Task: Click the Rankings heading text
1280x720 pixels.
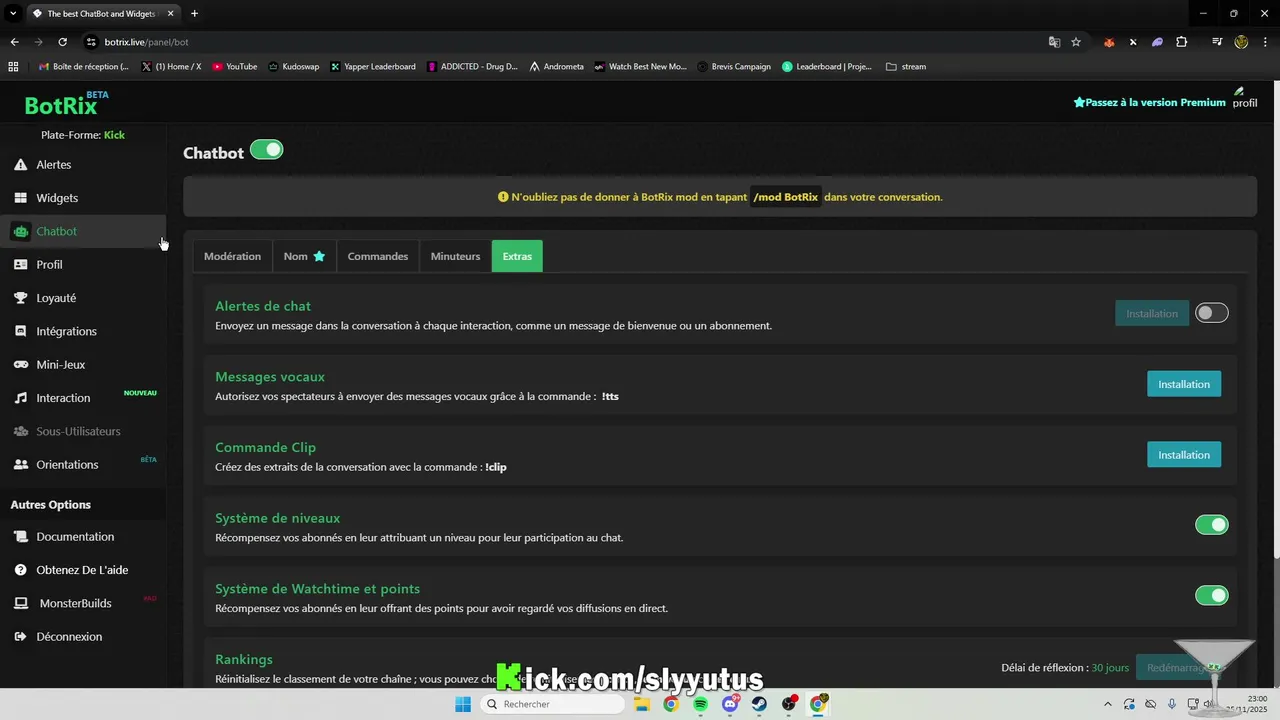Action: point(244,660)
